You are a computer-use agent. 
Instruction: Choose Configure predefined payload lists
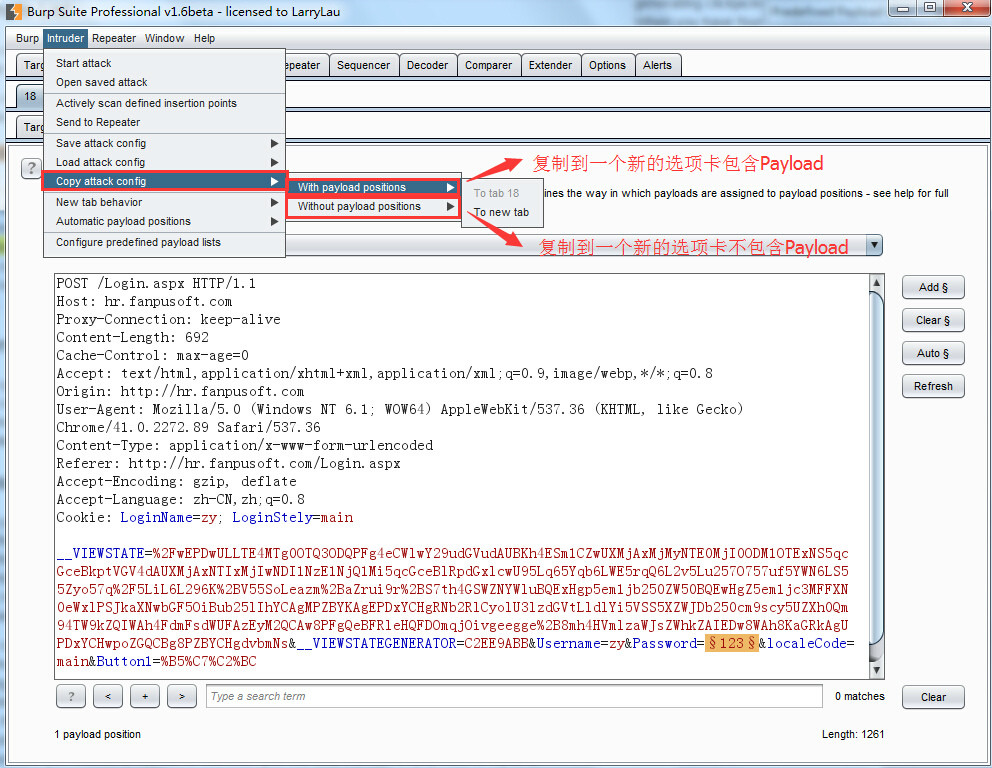[164, 242]
